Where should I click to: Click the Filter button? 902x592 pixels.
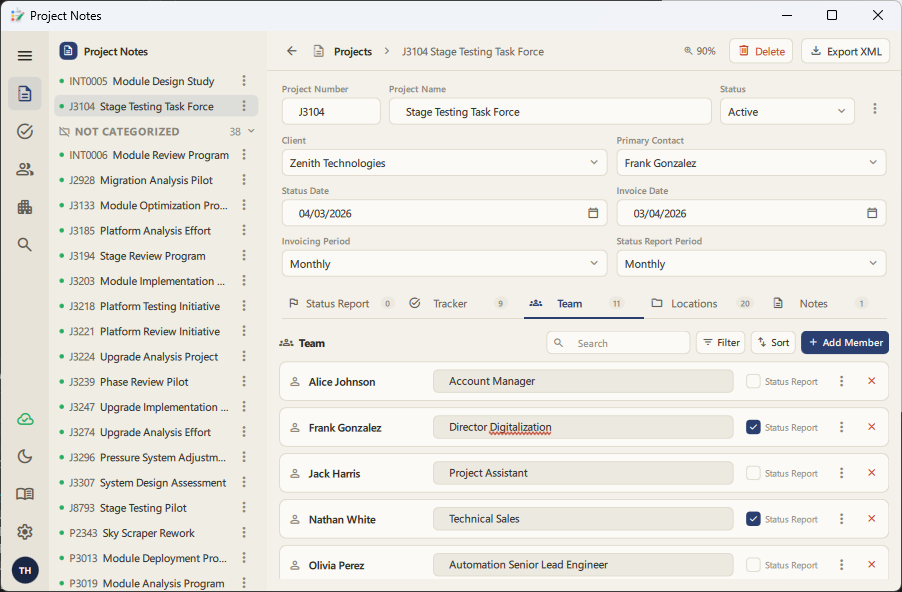[721, 342]
